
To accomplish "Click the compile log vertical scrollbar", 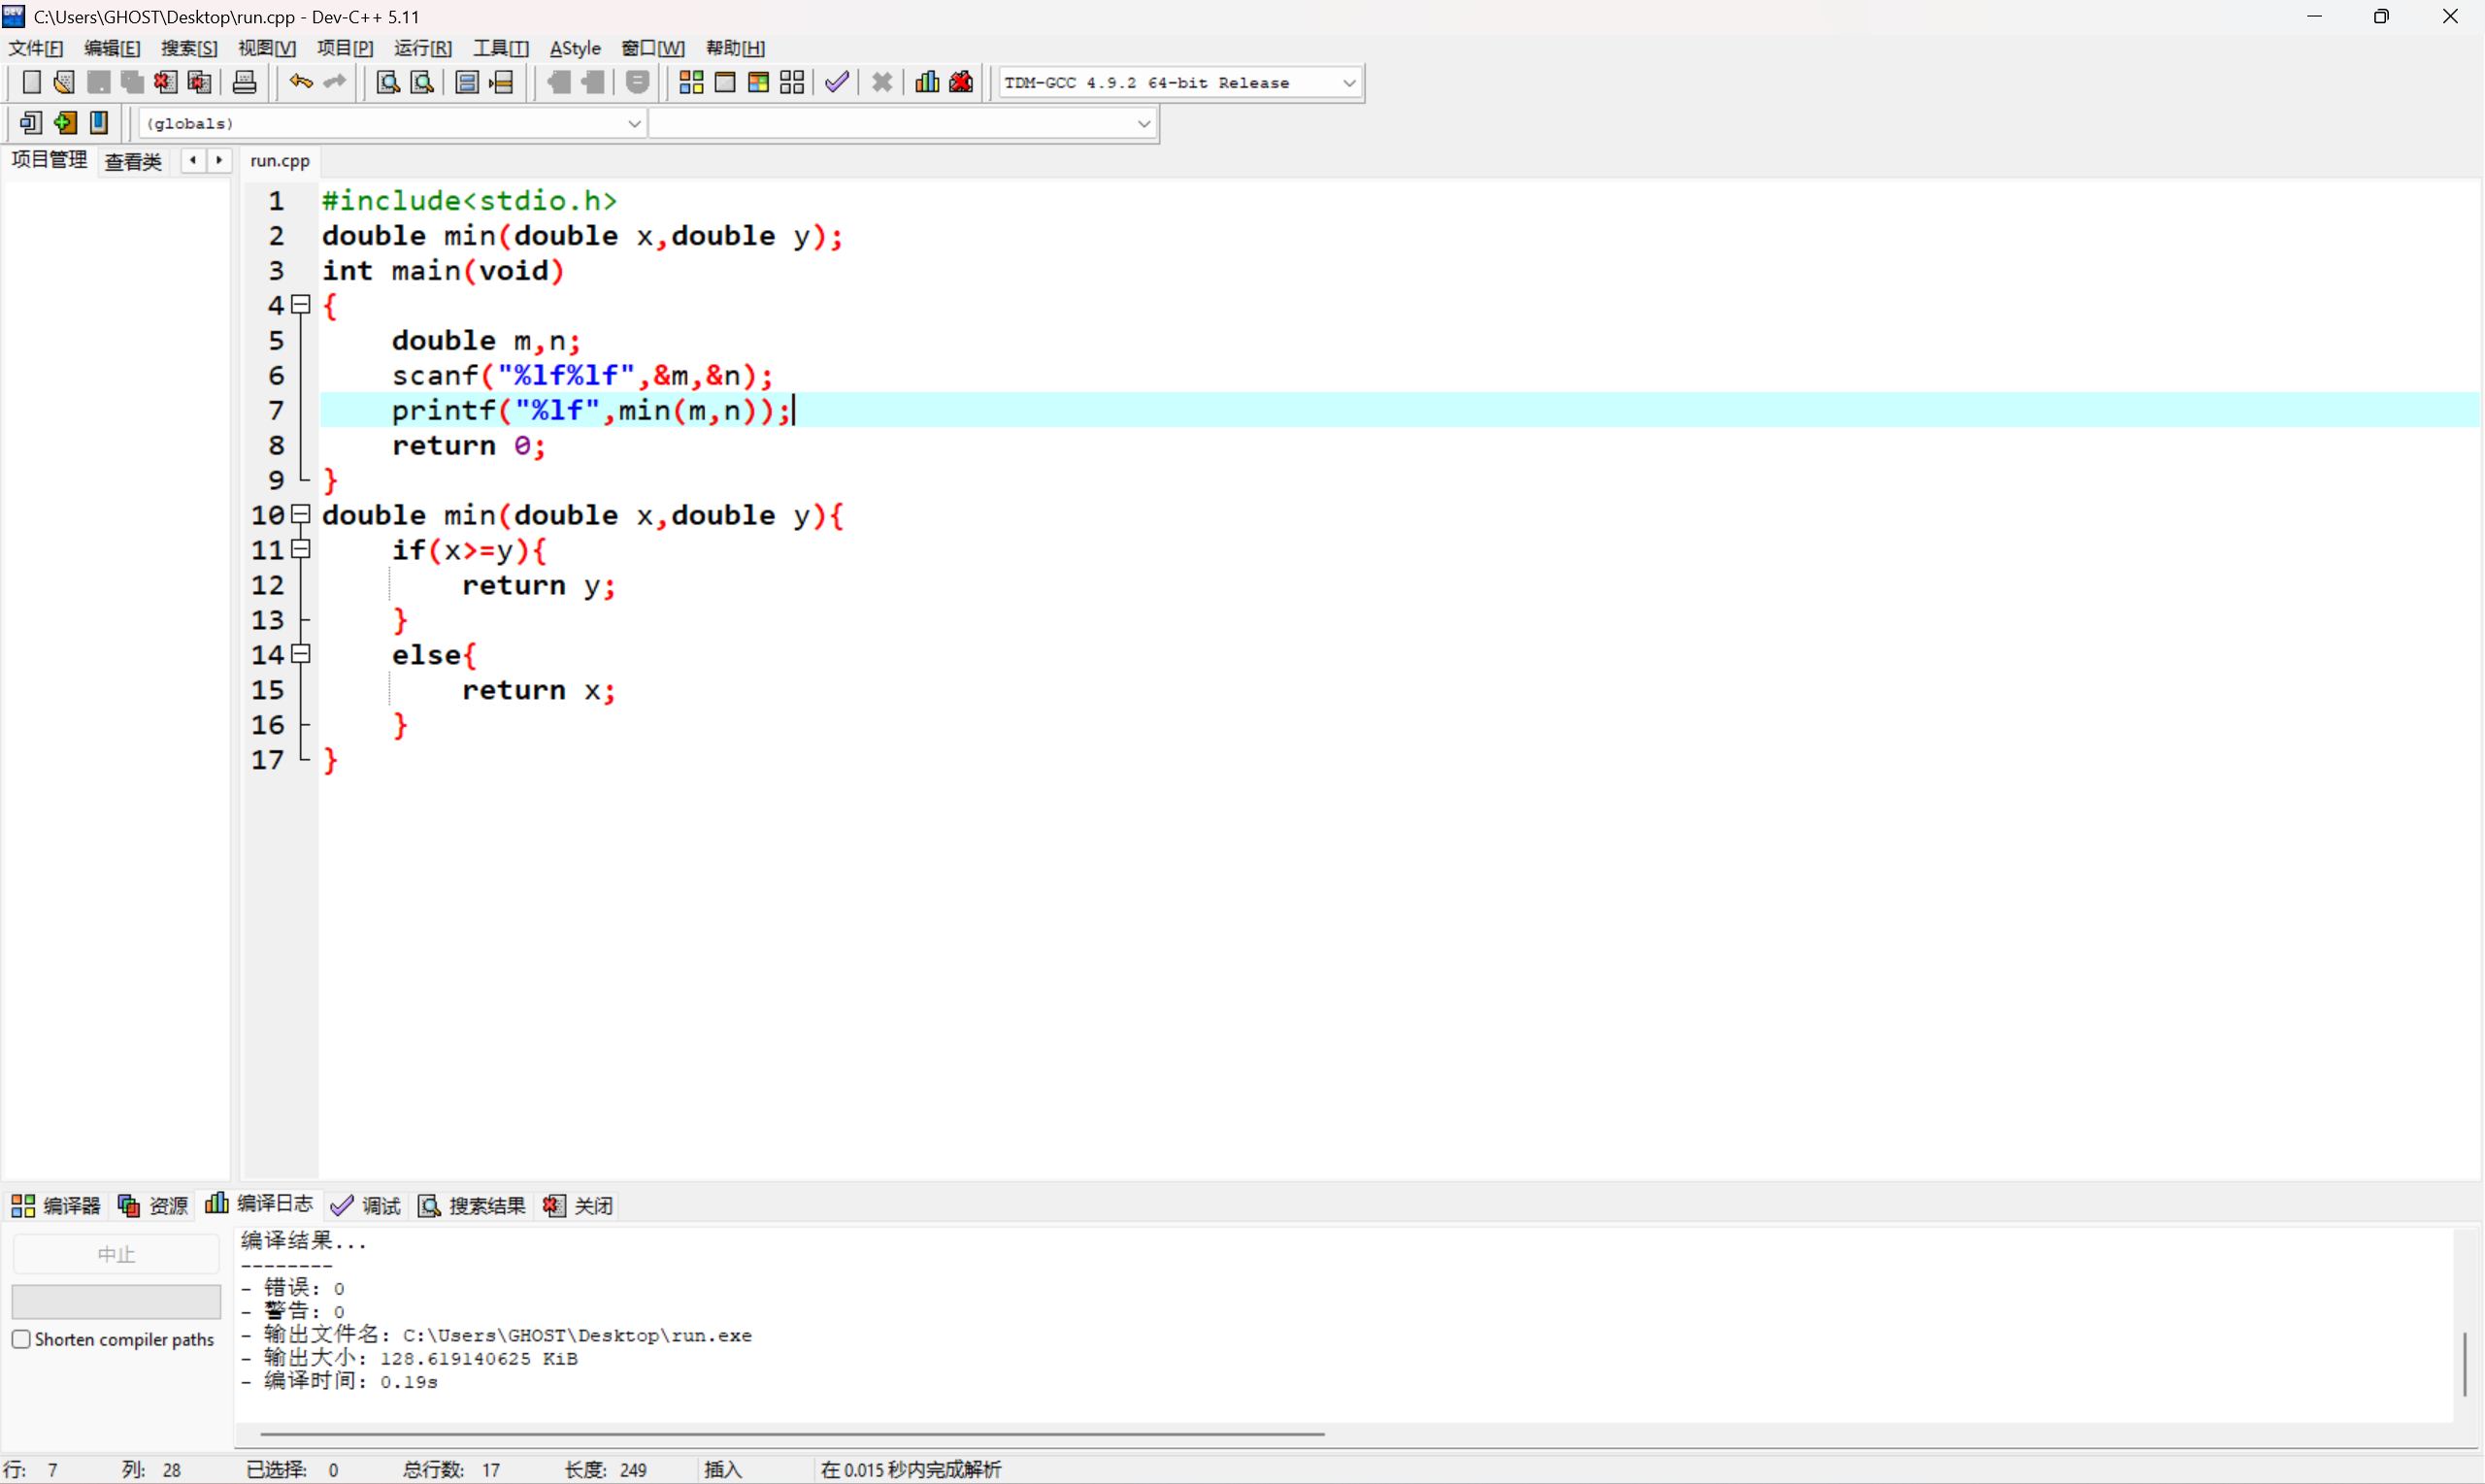I will coord(2465,1364).
